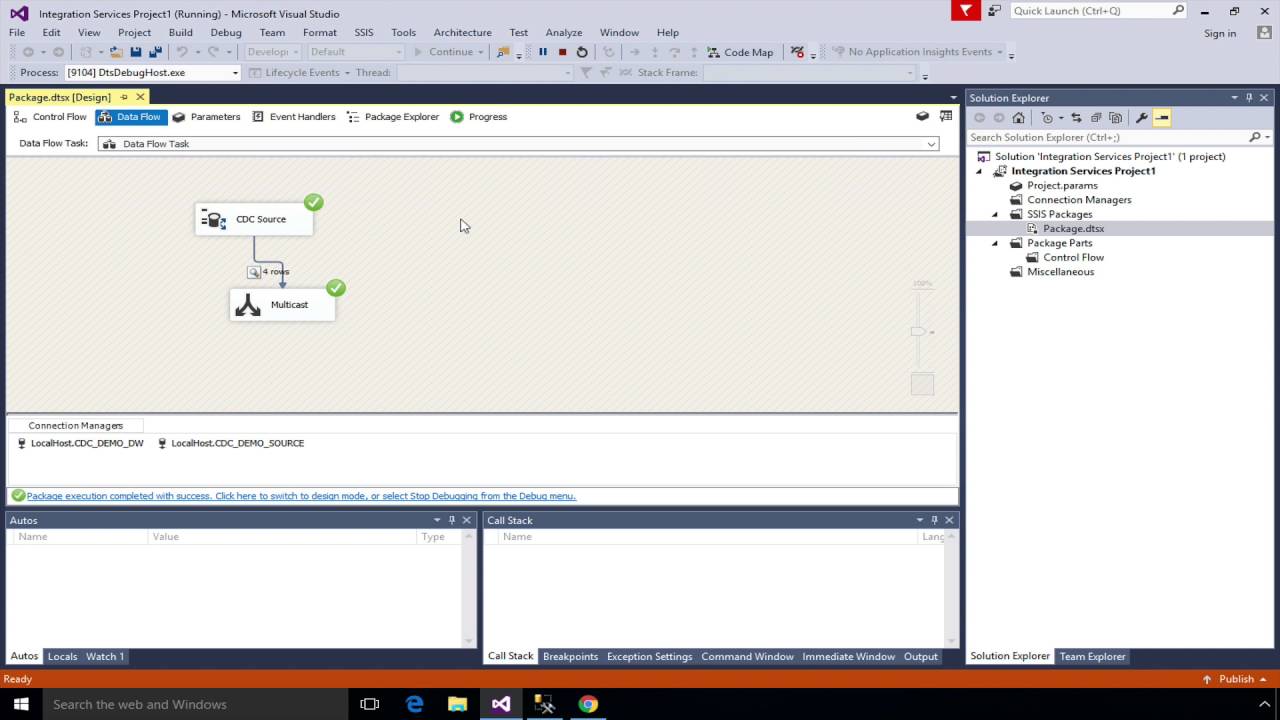
Task: Select Project.params in Solution Explorer
Action: pos(1062,185)
